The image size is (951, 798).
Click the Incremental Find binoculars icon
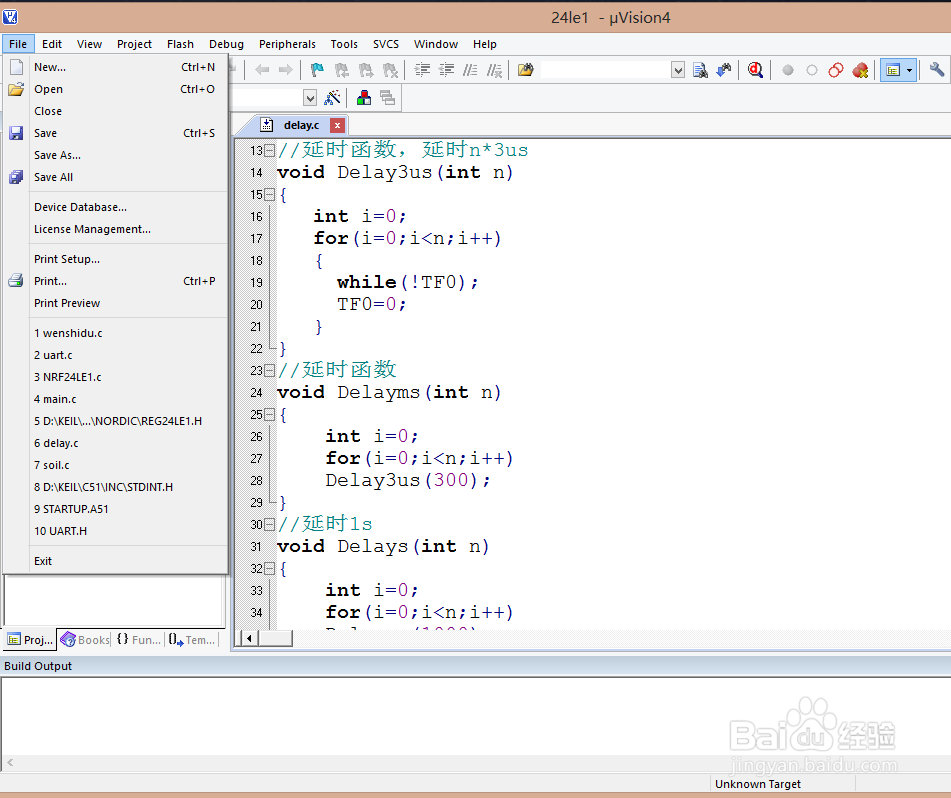pyautogui.click(x=724, y=70)
